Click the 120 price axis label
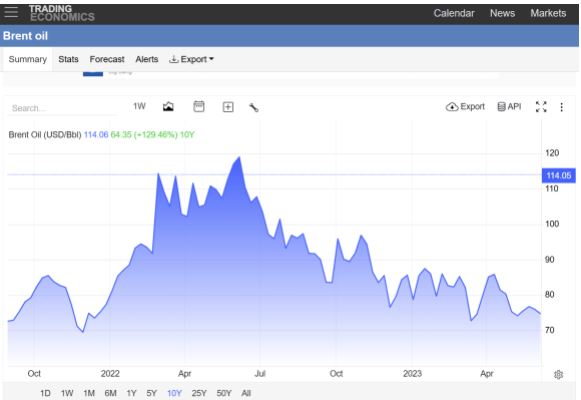This screenshot has height=400, width=581. 552,153
